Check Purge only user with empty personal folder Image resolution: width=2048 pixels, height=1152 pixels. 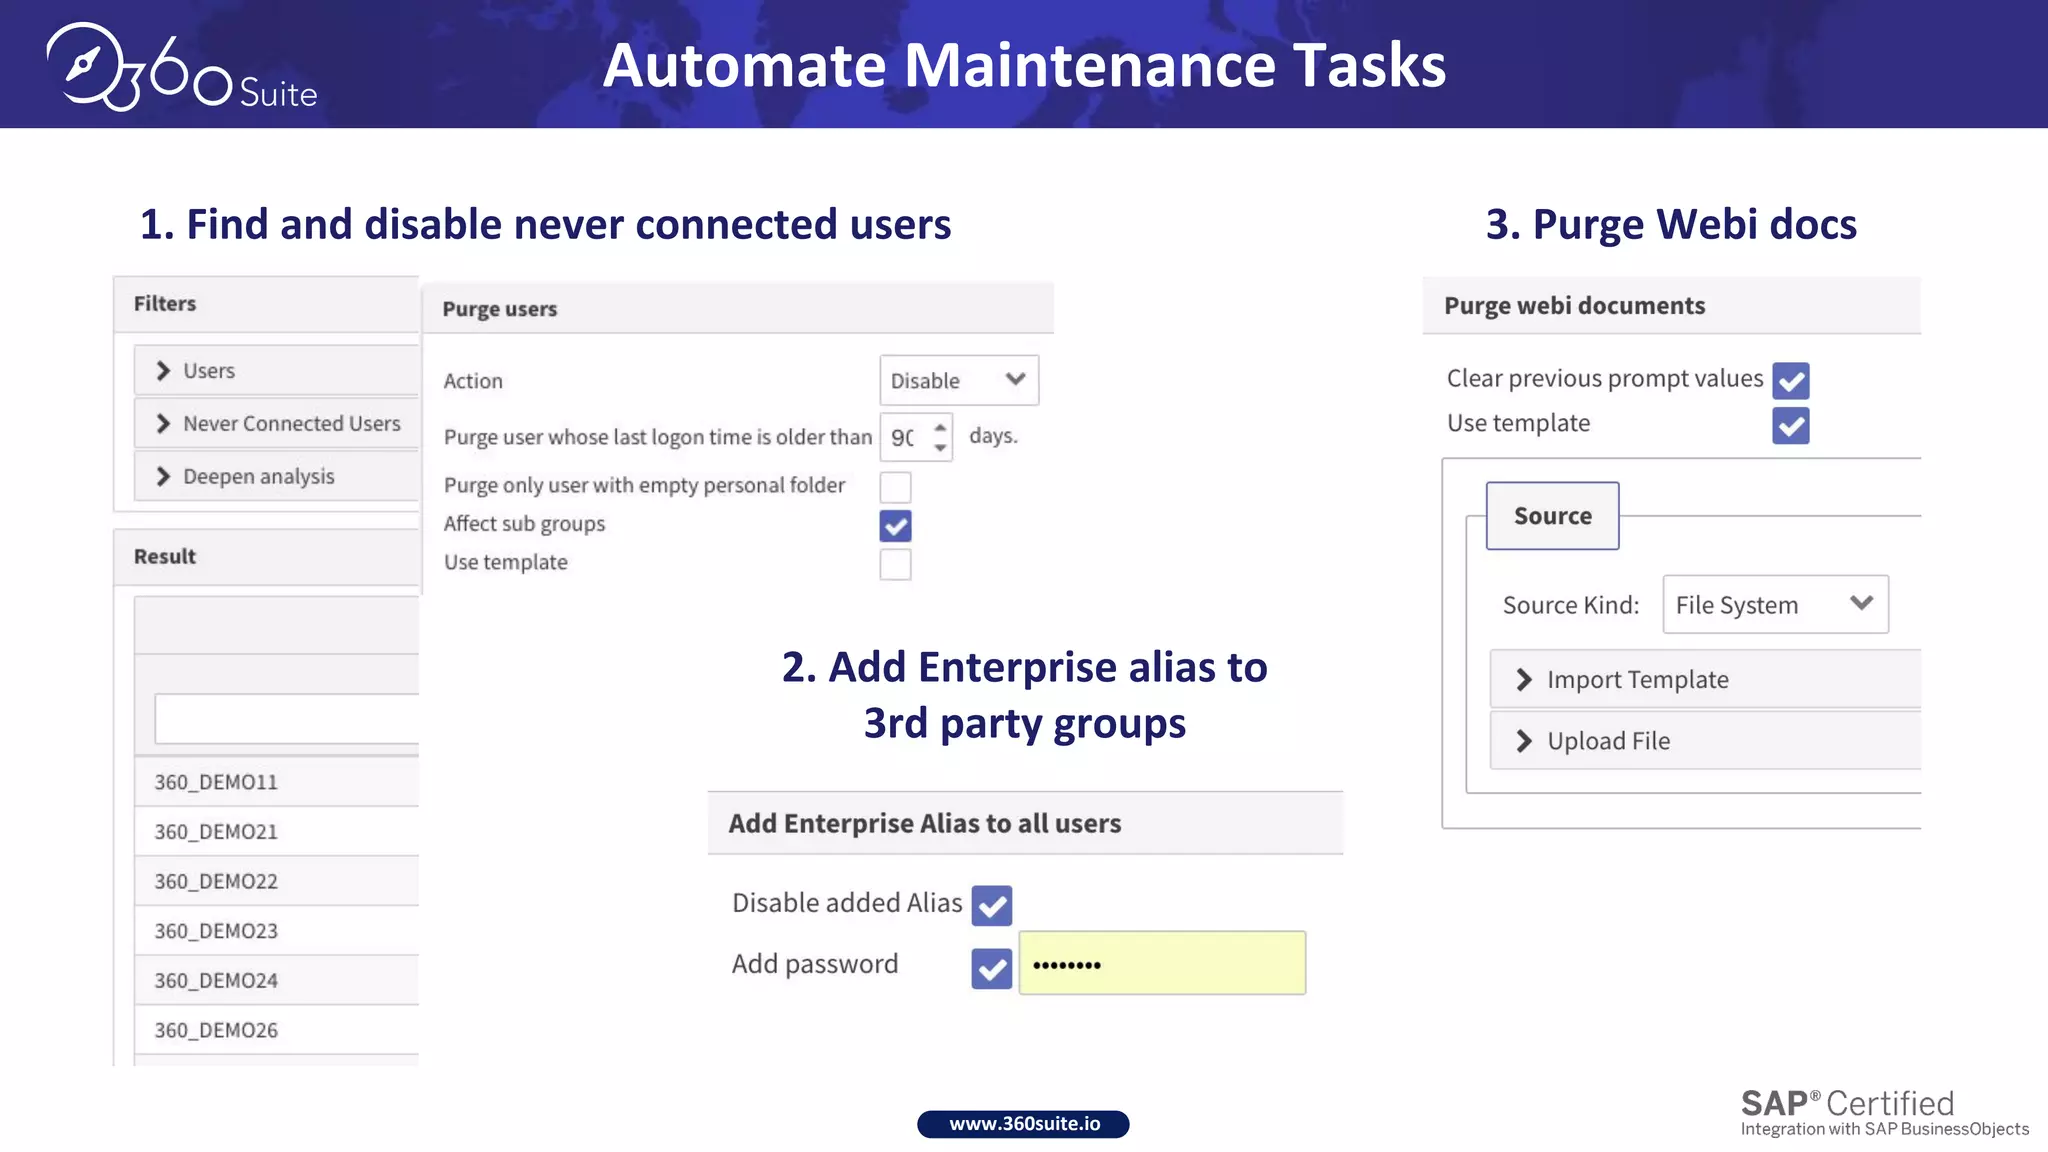[895, 487]
